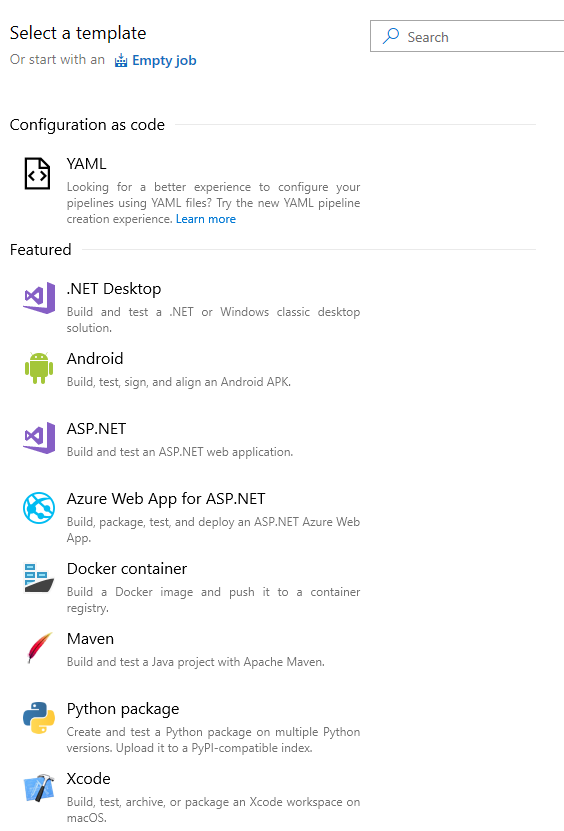Click the Xcode hammer icon

tap(39, 788)
